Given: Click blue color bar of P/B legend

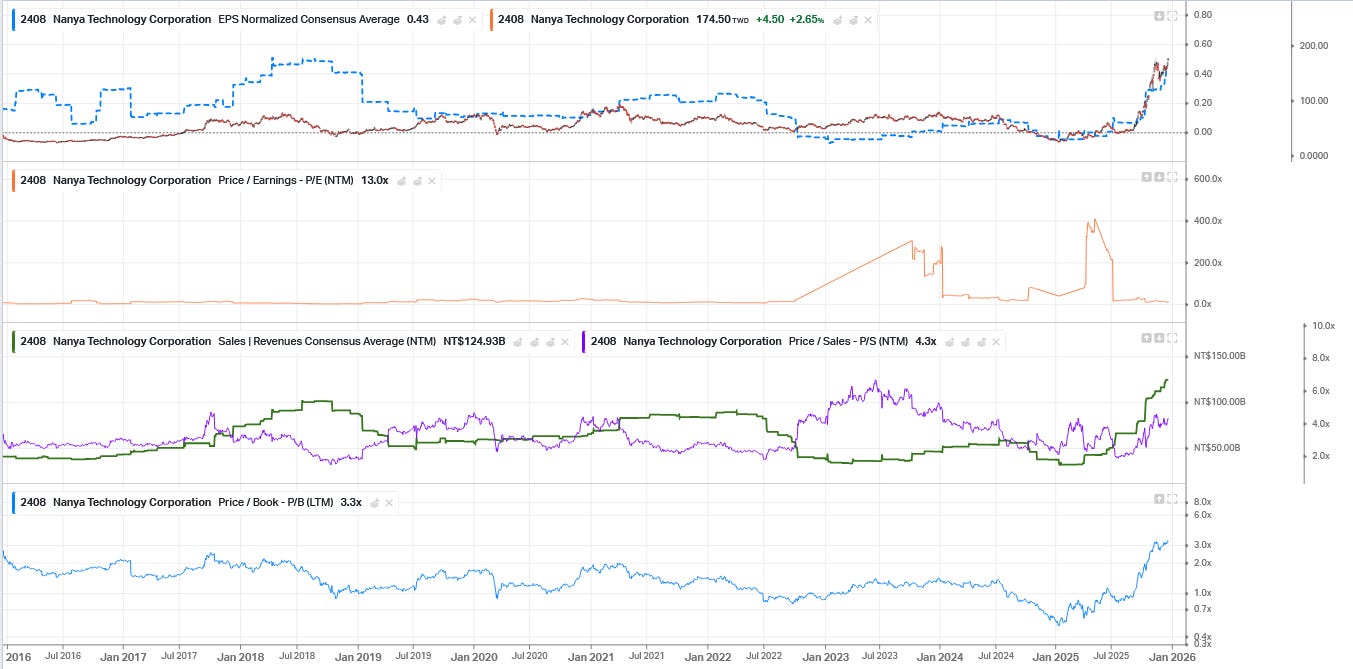Looking at the screenshot, I should pos(13,502).
